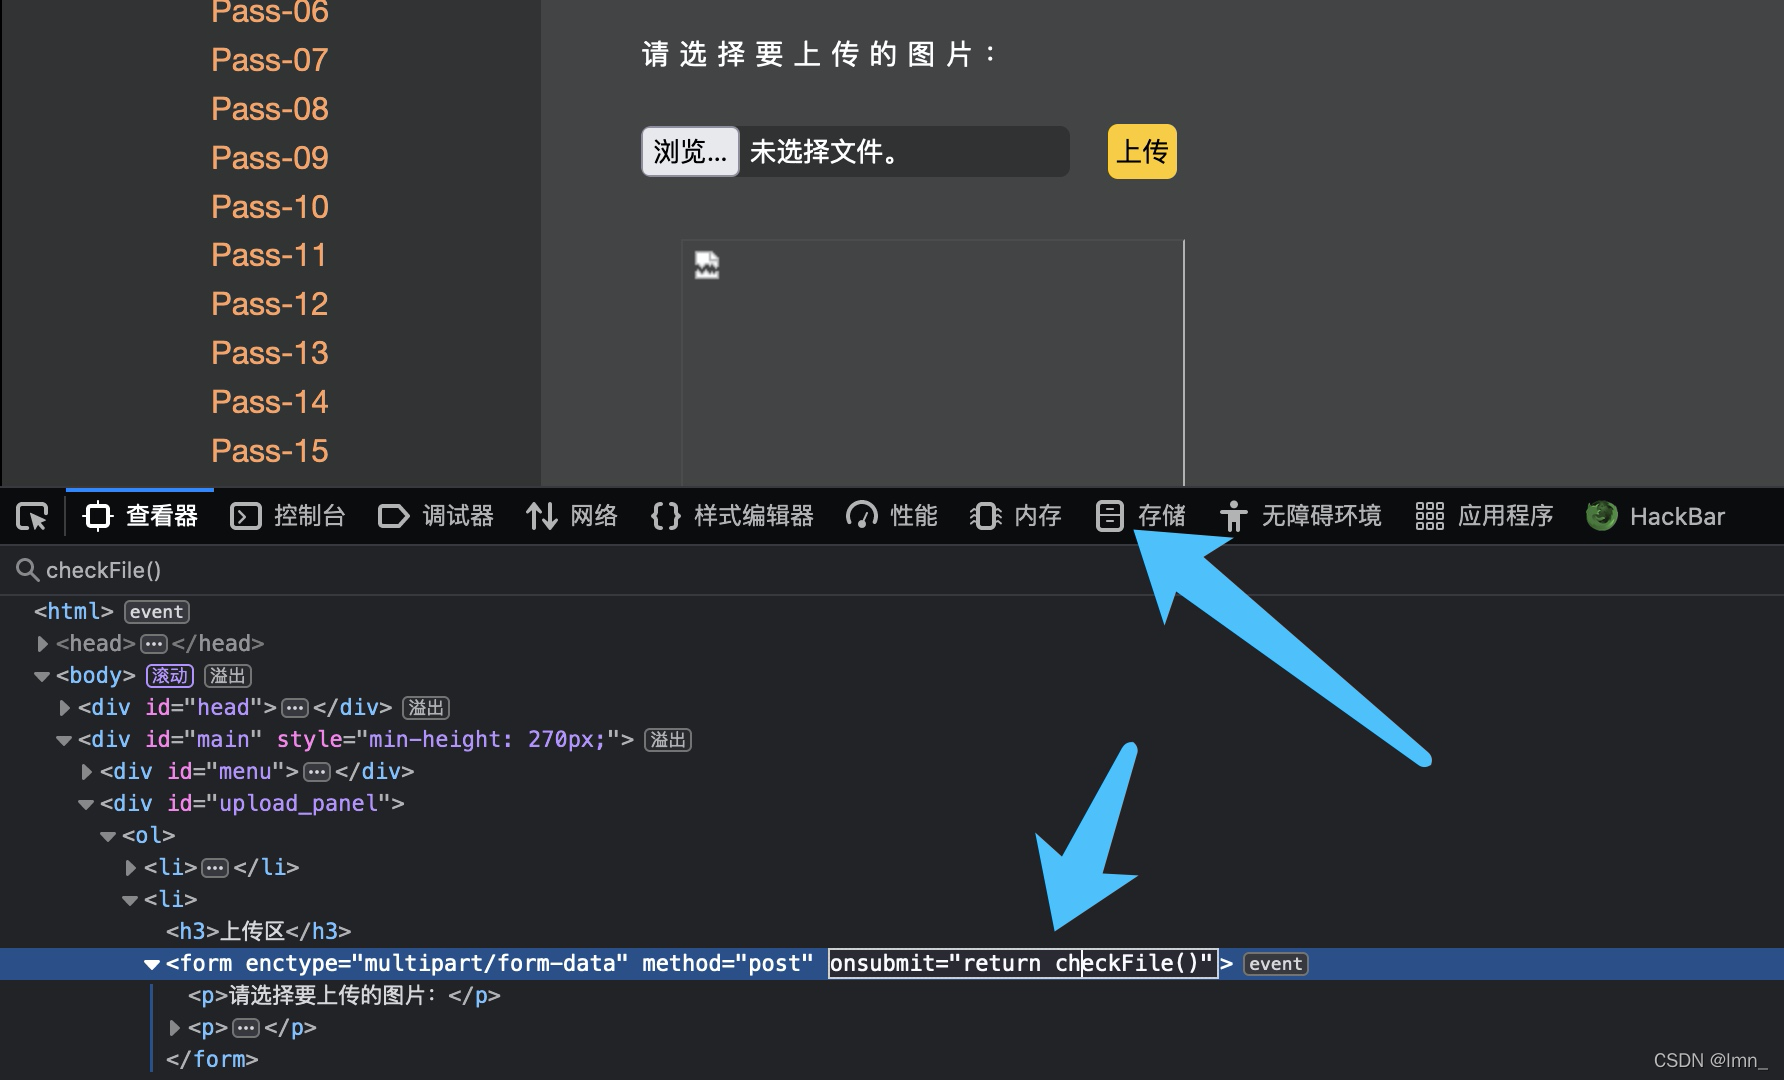Click ellipsis inside div id="head"
This screenshot has width=1784, height=1080.
295,708
